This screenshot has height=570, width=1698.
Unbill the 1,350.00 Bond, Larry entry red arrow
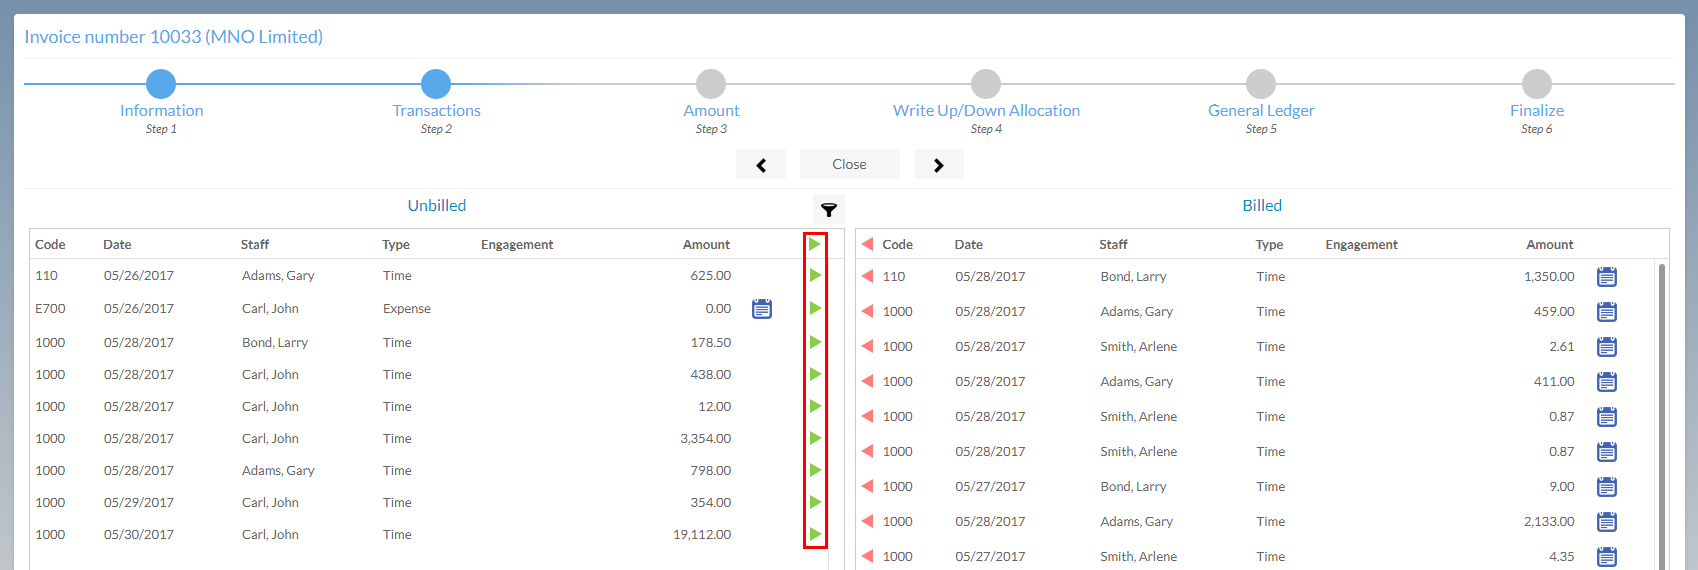click(x=867, y=276)
